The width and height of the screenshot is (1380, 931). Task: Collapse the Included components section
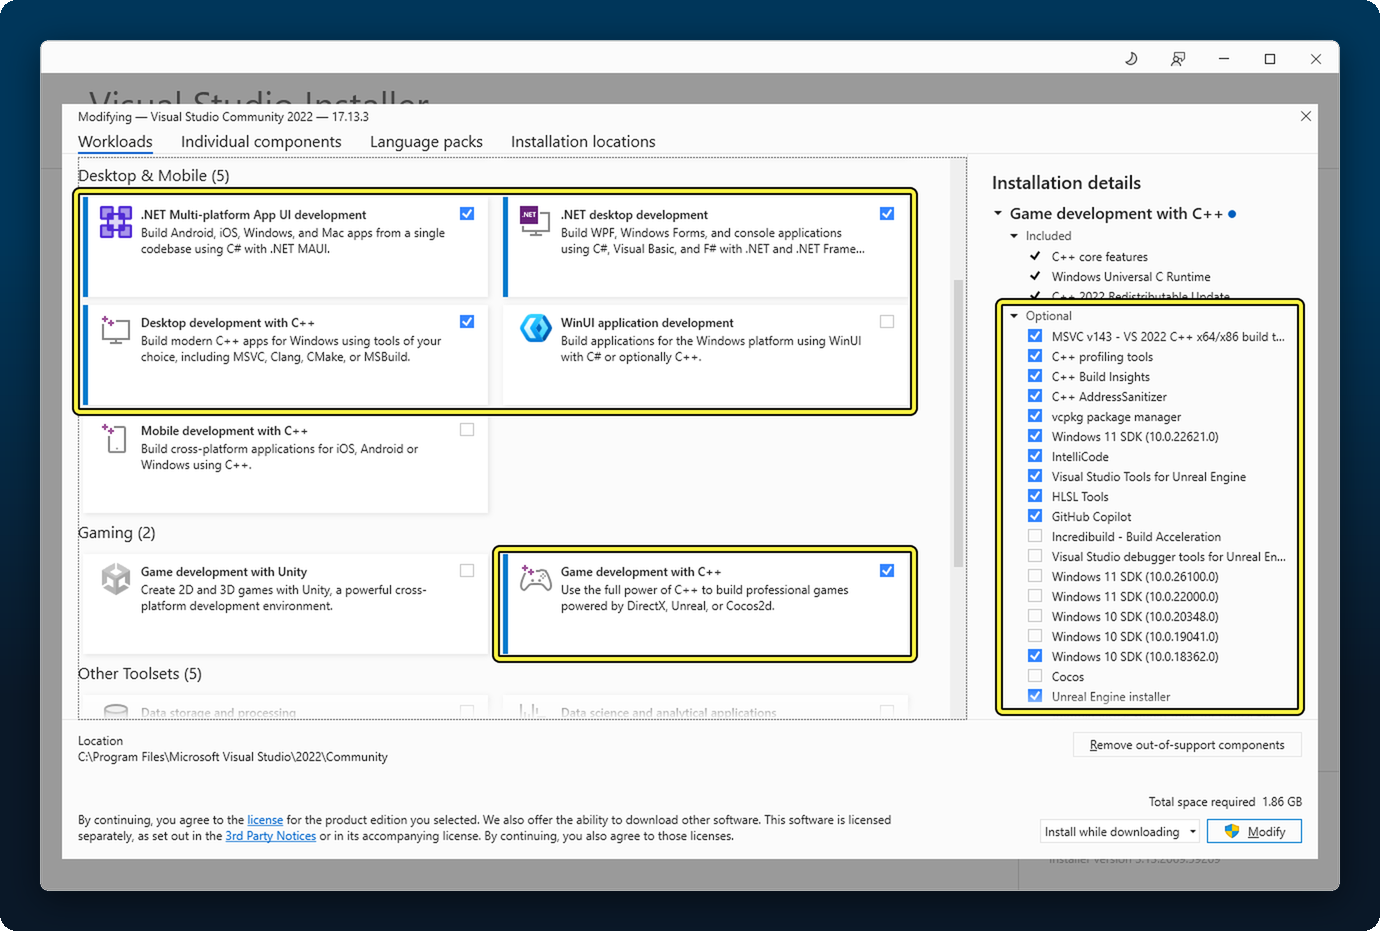tap(1014, 236)
